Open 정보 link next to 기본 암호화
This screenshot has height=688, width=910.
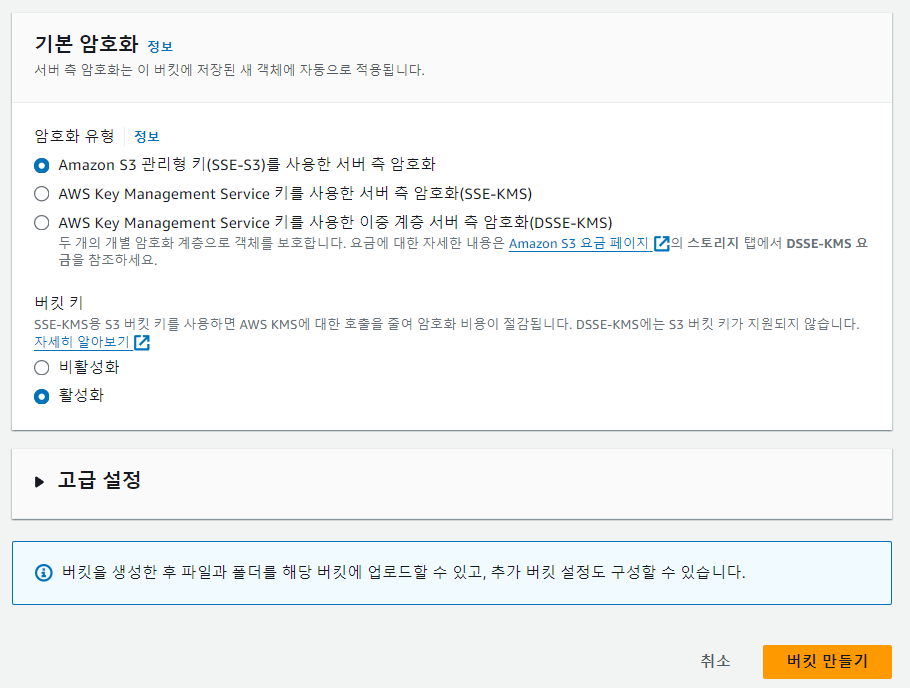(160, 46)
